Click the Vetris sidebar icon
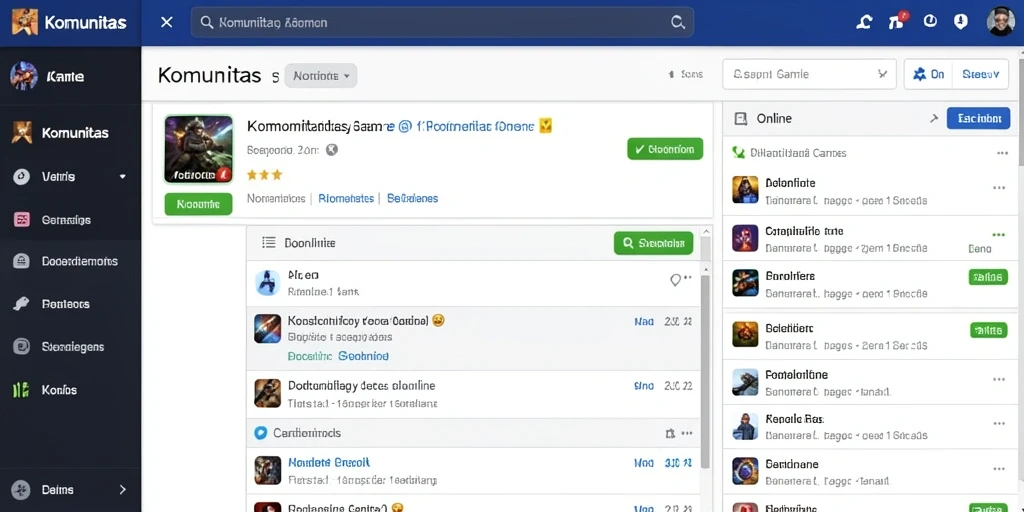Viewport: 1024px width, 512px height. [x=22, y=177]
